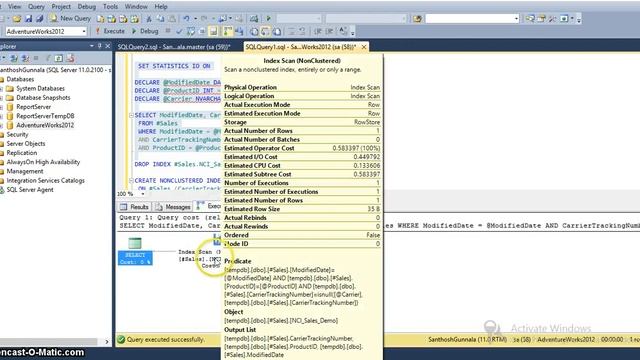
Task: Collapse CREATE NONCLUSTERED INDEX outline
Action: tap(131, 180)
